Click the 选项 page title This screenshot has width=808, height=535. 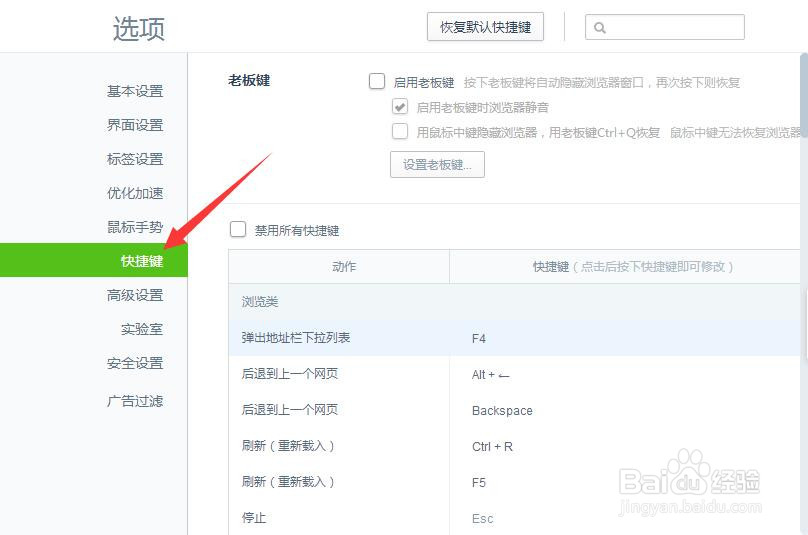coord(139,28)
